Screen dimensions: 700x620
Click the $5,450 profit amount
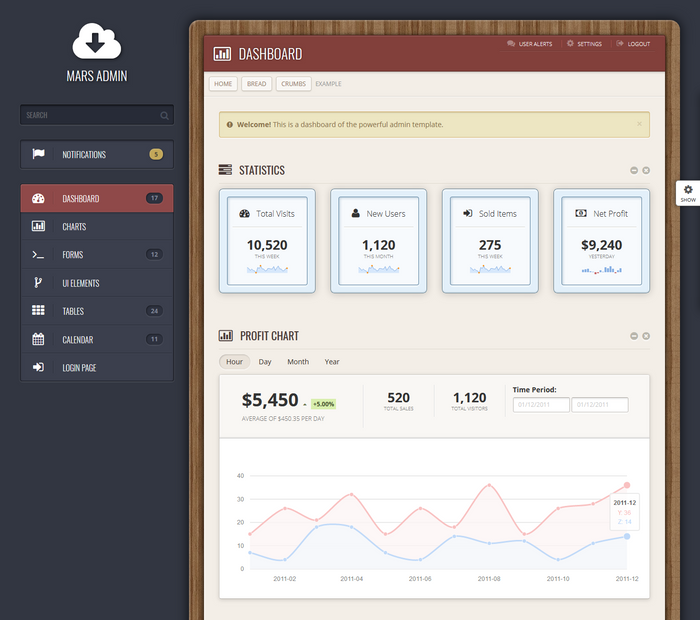(x=270, y=400)
